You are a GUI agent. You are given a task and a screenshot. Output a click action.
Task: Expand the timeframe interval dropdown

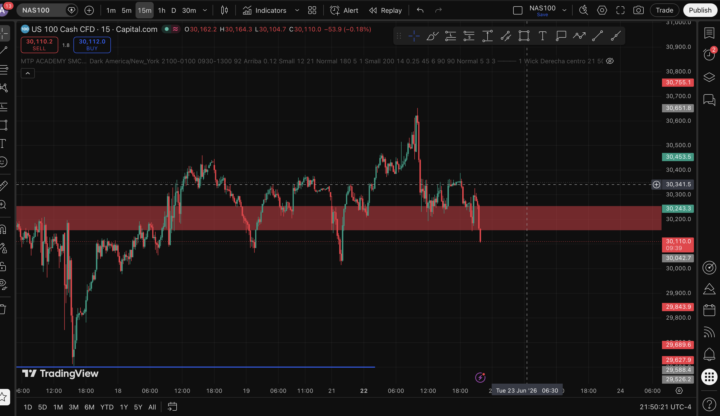(205, 10)
